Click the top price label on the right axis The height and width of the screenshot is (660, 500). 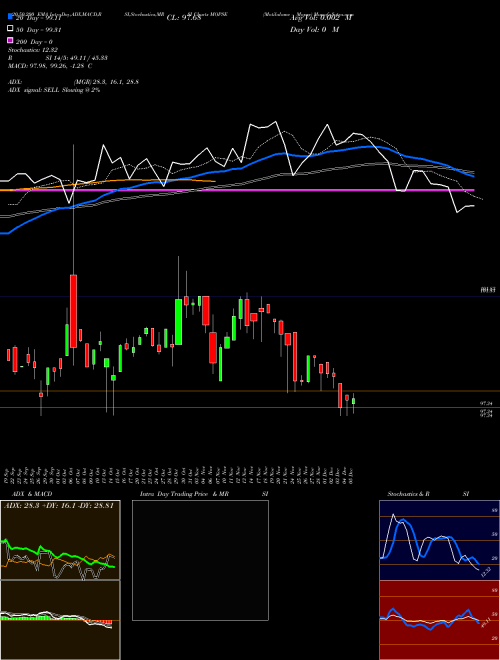point(488,290)
